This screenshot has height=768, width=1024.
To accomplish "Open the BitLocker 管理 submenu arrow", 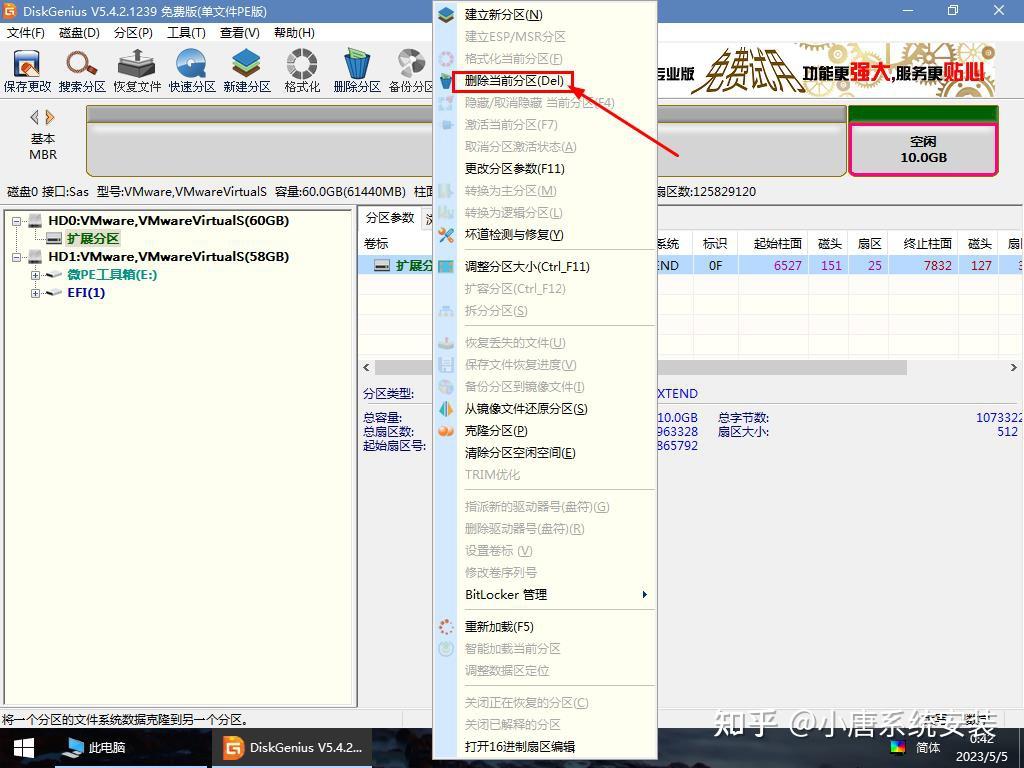I will click(644, 594).
